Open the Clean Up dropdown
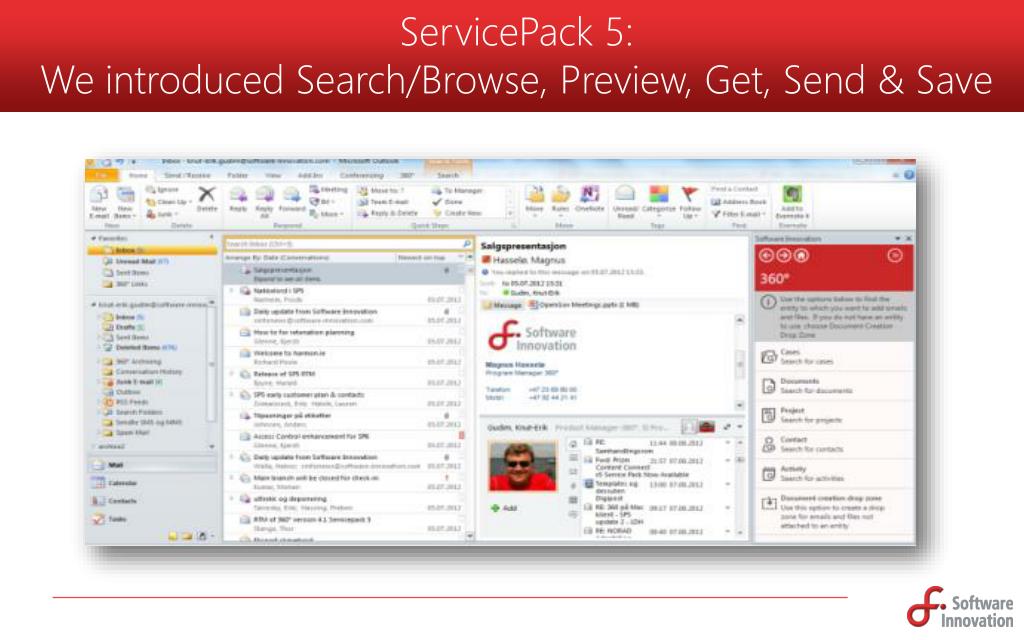The image size is (1024, 640). pos(169,202)
